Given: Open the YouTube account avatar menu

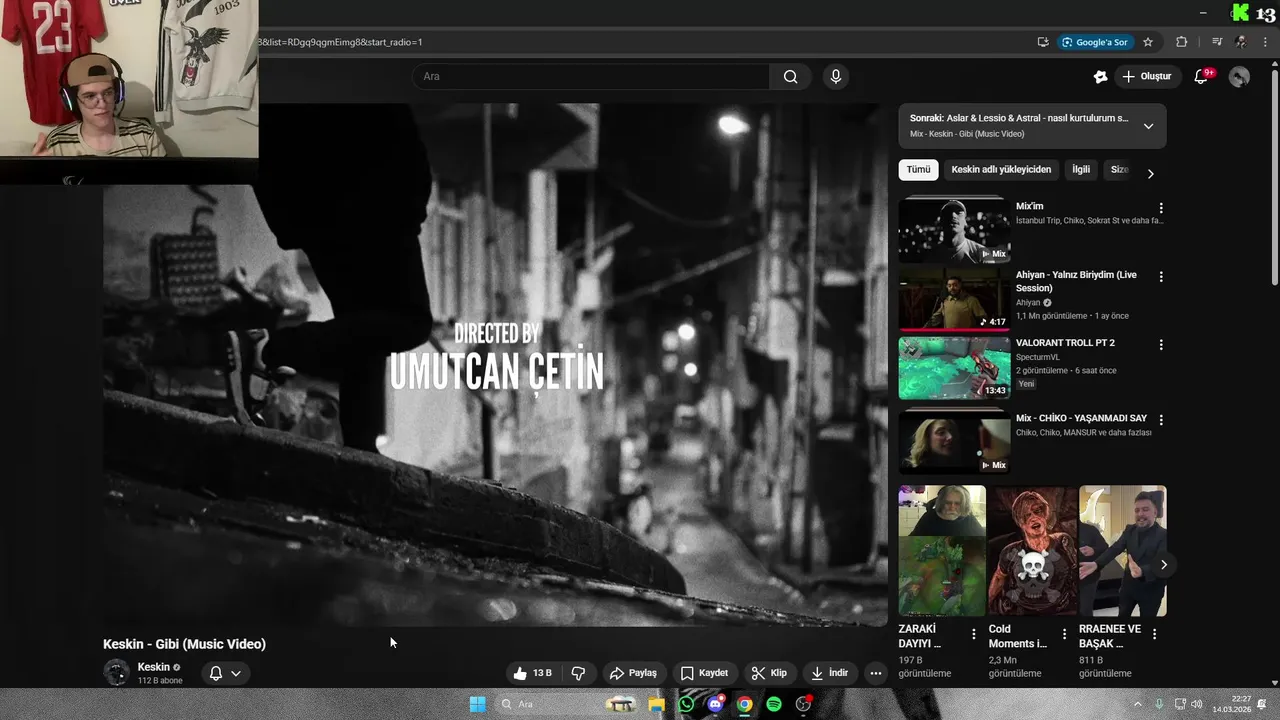Looking at the screenshot, I should (x=1239, y=77).
